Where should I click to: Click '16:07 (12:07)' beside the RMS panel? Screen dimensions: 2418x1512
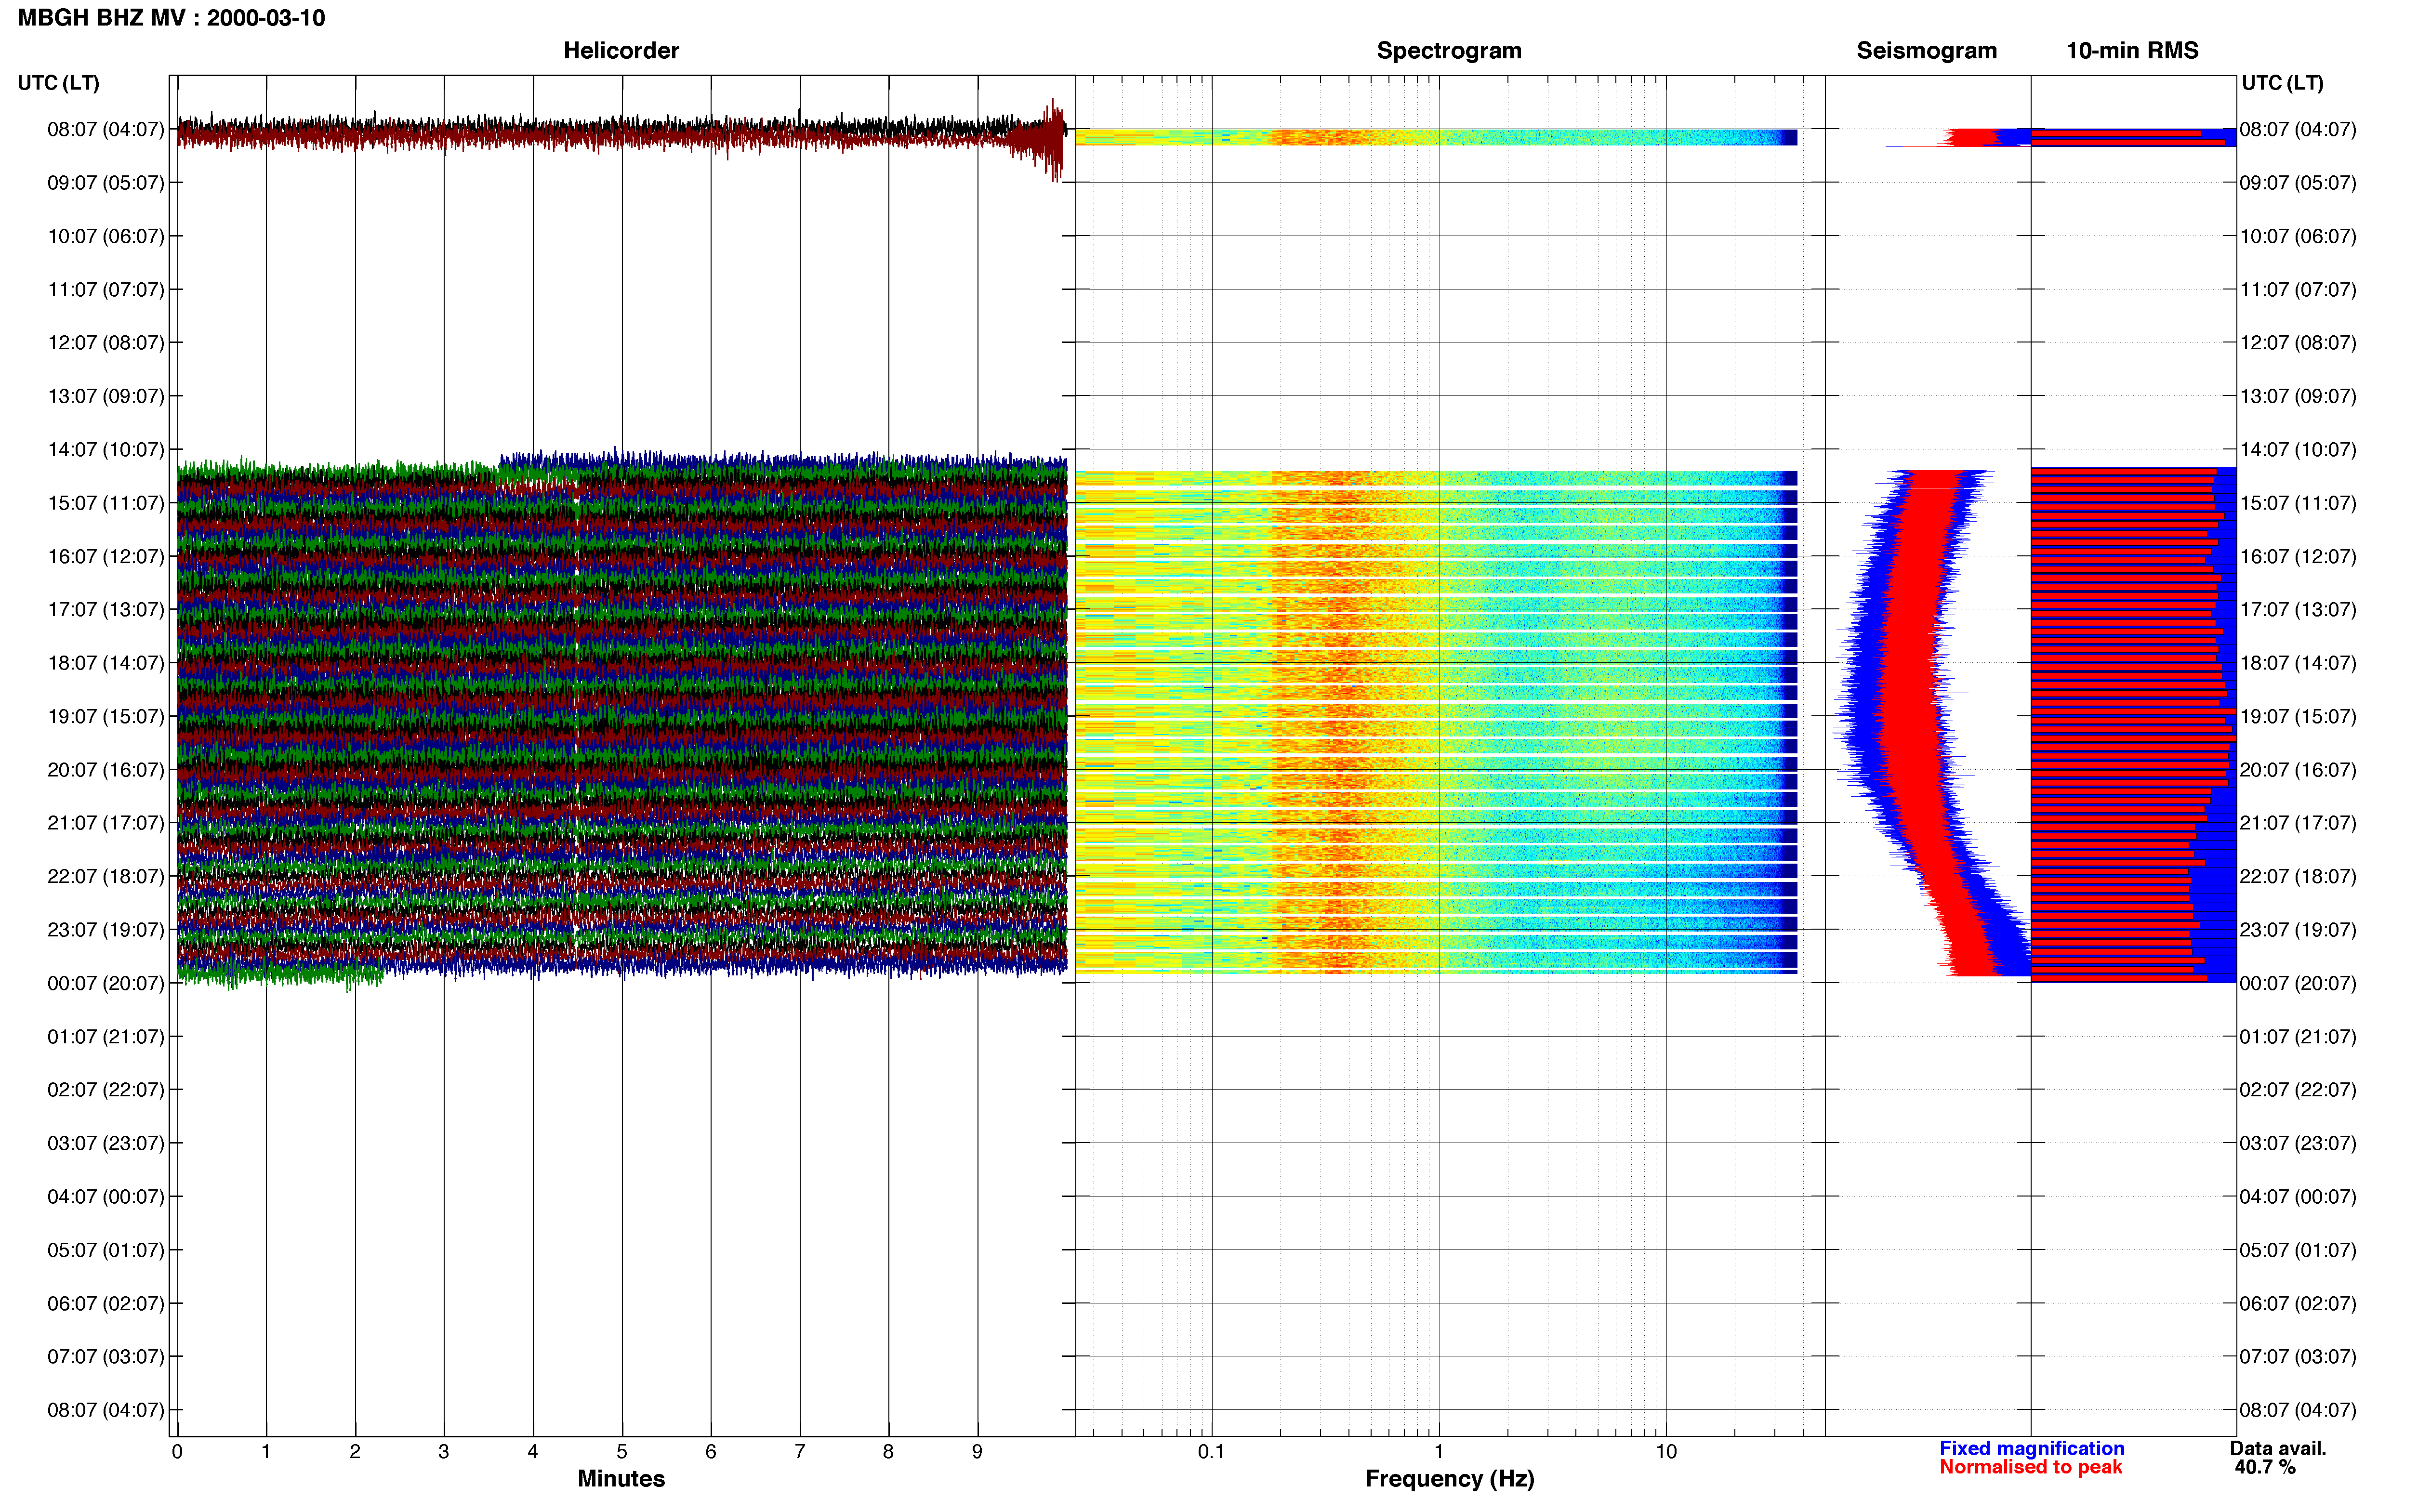point(2298,556)
